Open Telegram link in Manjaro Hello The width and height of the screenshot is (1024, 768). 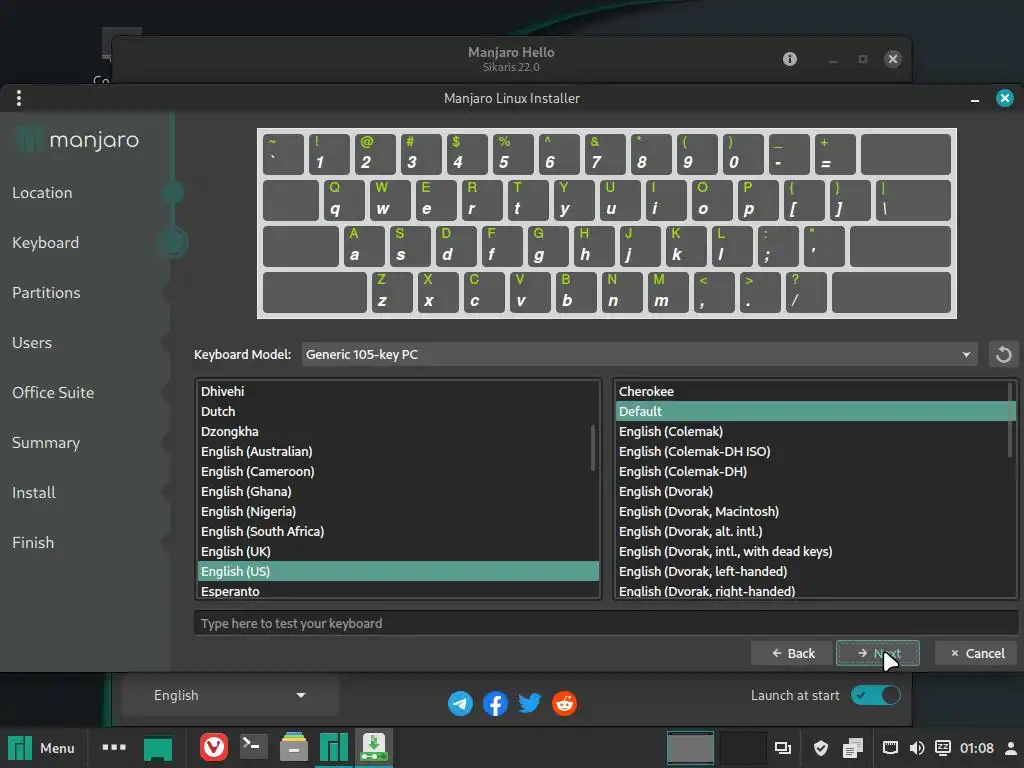tap(460, 703)
